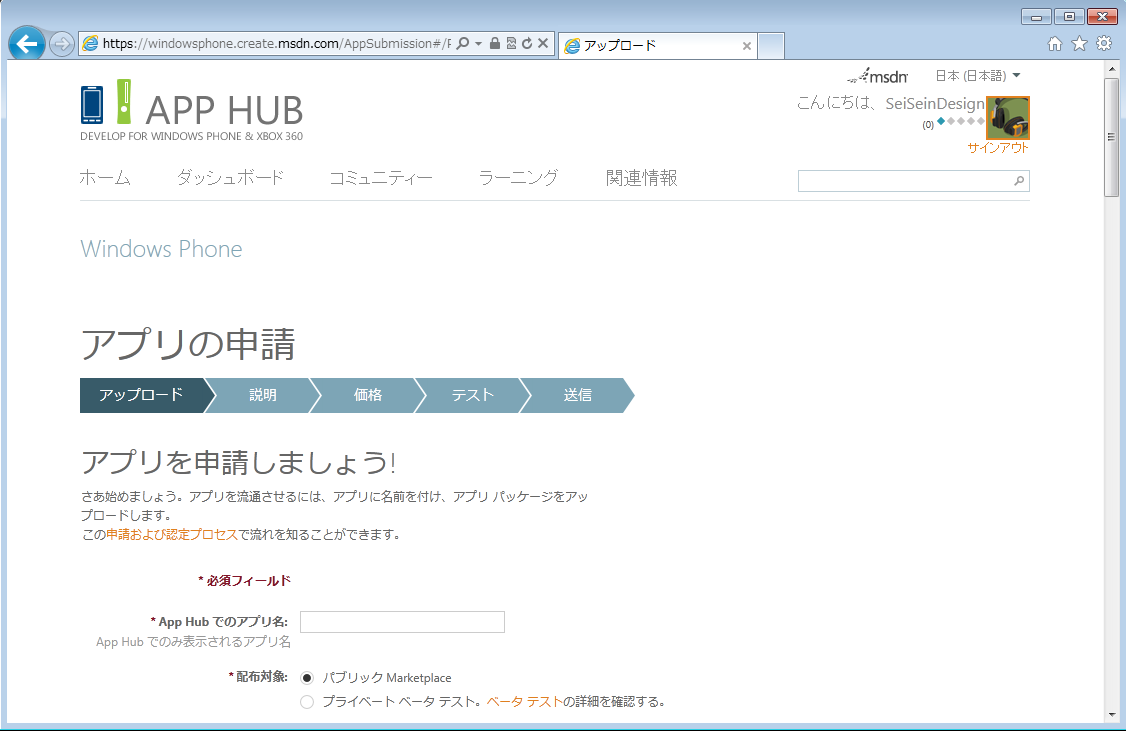Click the App Hub でのアプリ名 text field
Image resolution: width=1126 pixels, height=731 pixels.
[x=402, y=622]
